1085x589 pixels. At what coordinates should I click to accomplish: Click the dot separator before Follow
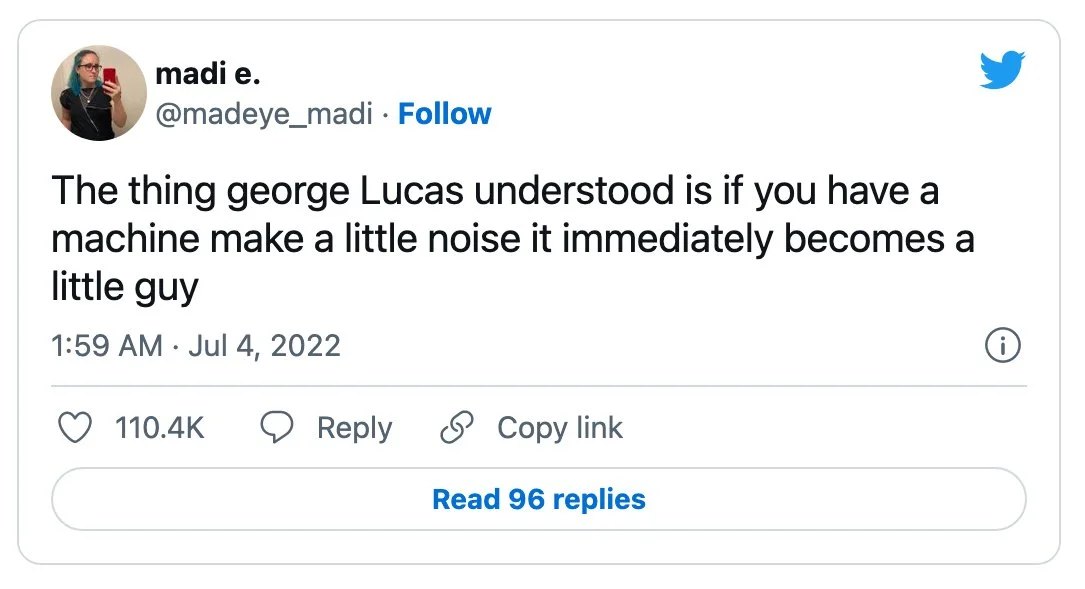tap(385, 115)
